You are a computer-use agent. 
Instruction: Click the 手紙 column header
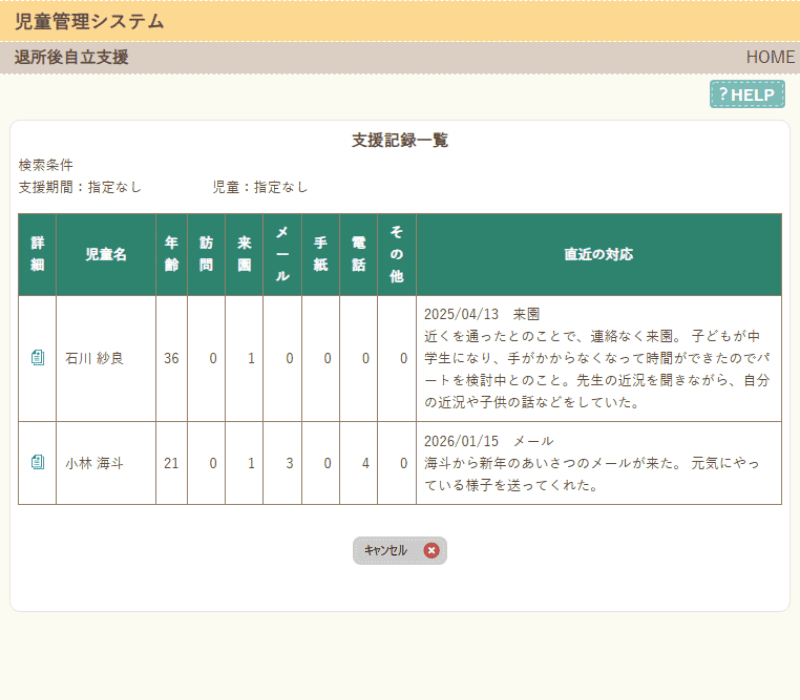click(321, 255)
